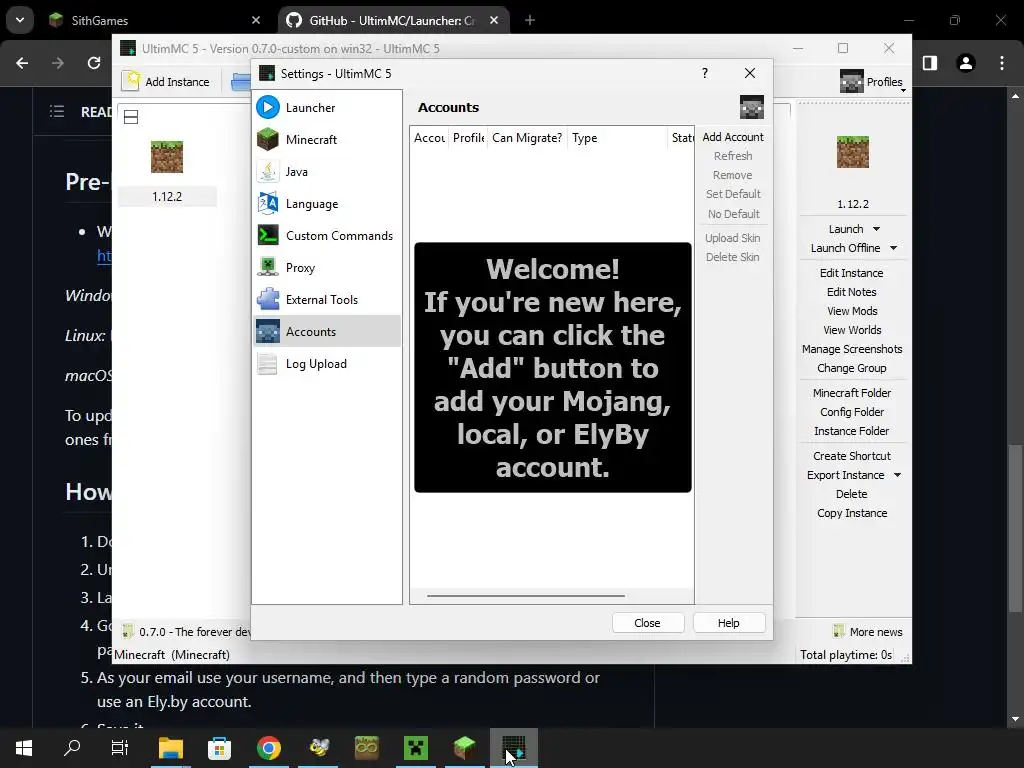The width and height of the screenshot is (1024, 768).
Task: Open the README outline list icon
Action: coord(57,111)
